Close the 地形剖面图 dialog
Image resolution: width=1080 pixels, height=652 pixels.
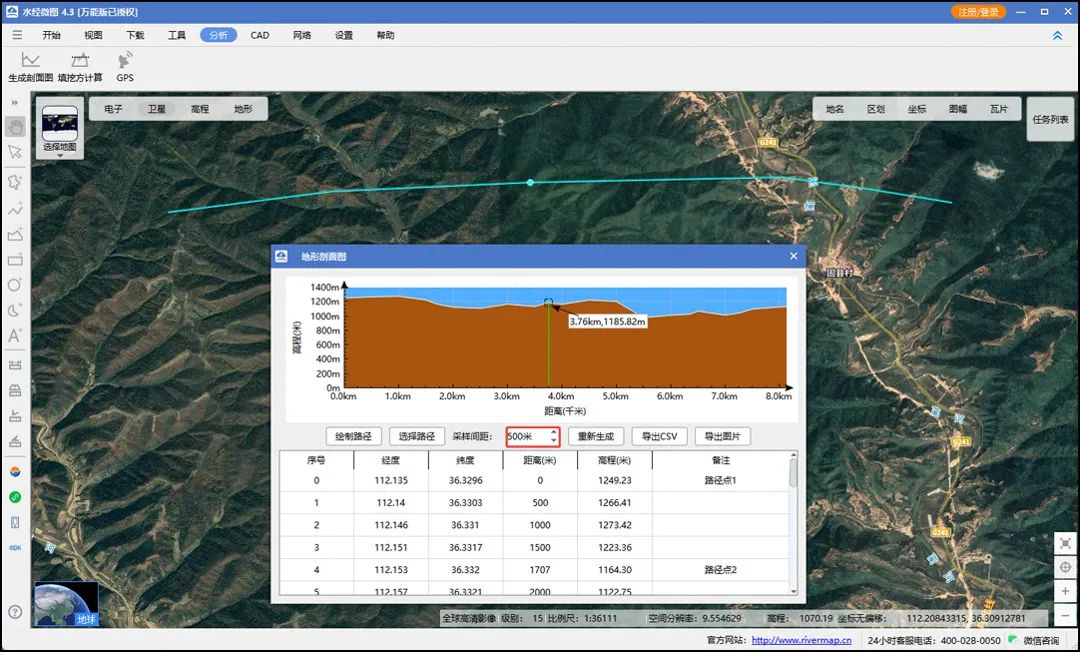click(793, 256)
